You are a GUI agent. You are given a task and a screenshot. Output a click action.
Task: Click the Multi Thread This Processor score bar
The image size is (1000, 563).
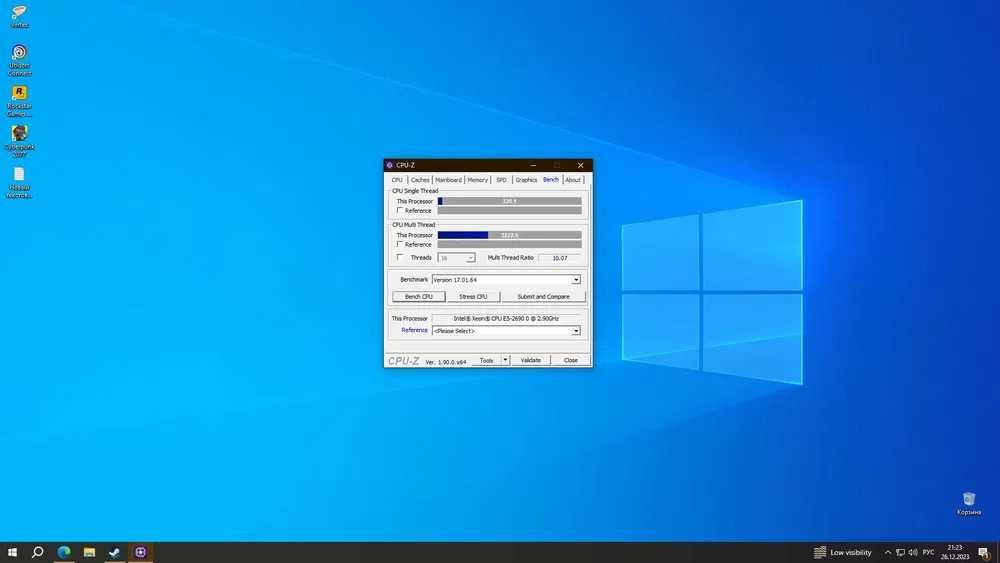pyautogui.click(x=510, y=235)
